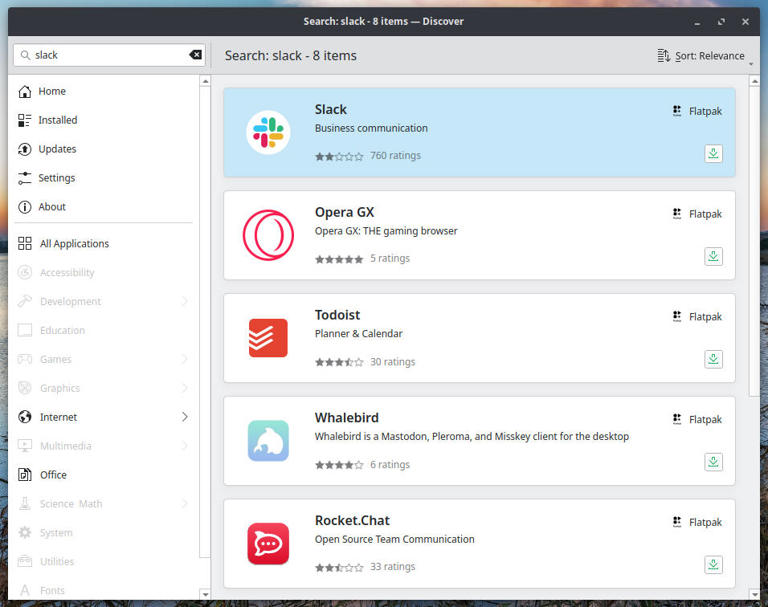Screen dimensions: 768x607
Task: Click the install icon for Opera GX
Action: tap(713, 256)
